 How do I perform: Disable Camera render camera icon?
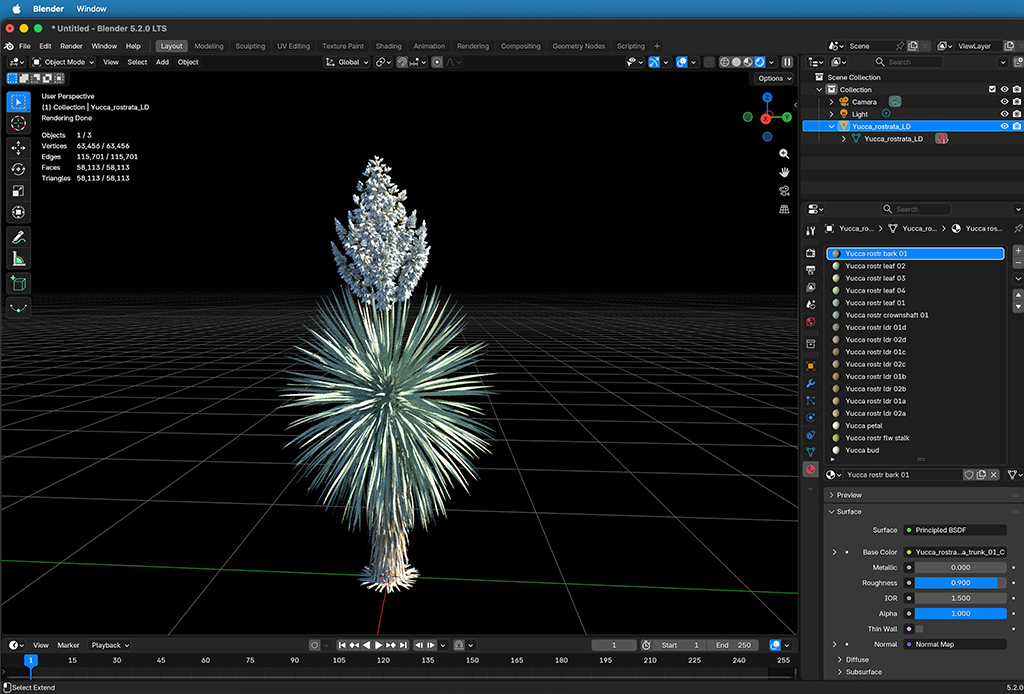[1017, 102]
